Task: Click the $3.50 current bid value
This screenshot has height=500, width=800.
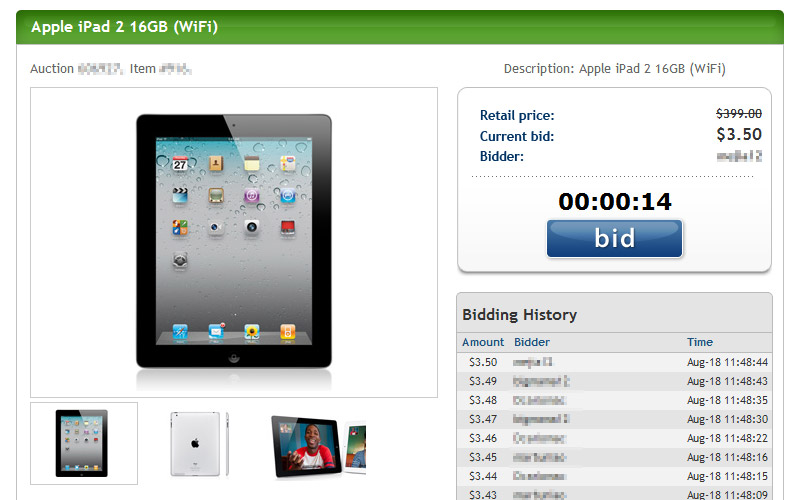Action: (x=739, y=134)
